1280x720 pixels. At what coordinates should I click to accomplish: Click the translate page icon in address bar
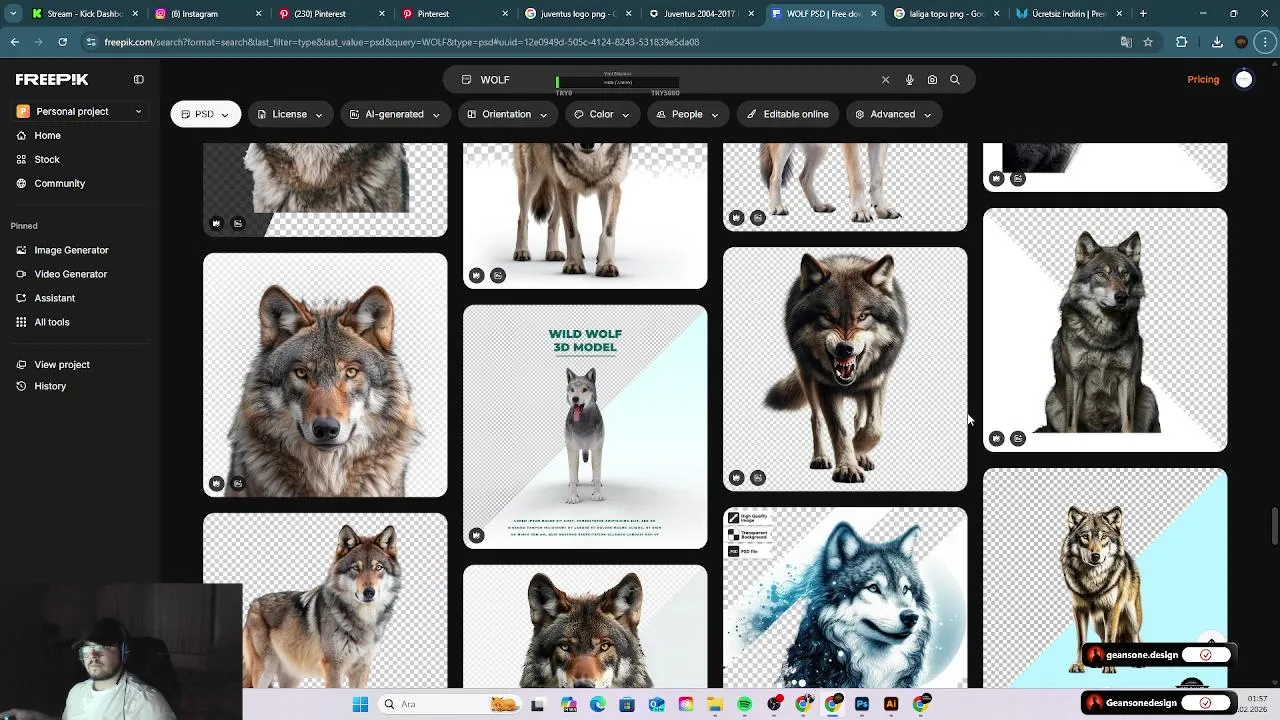tap(1126, 42)
